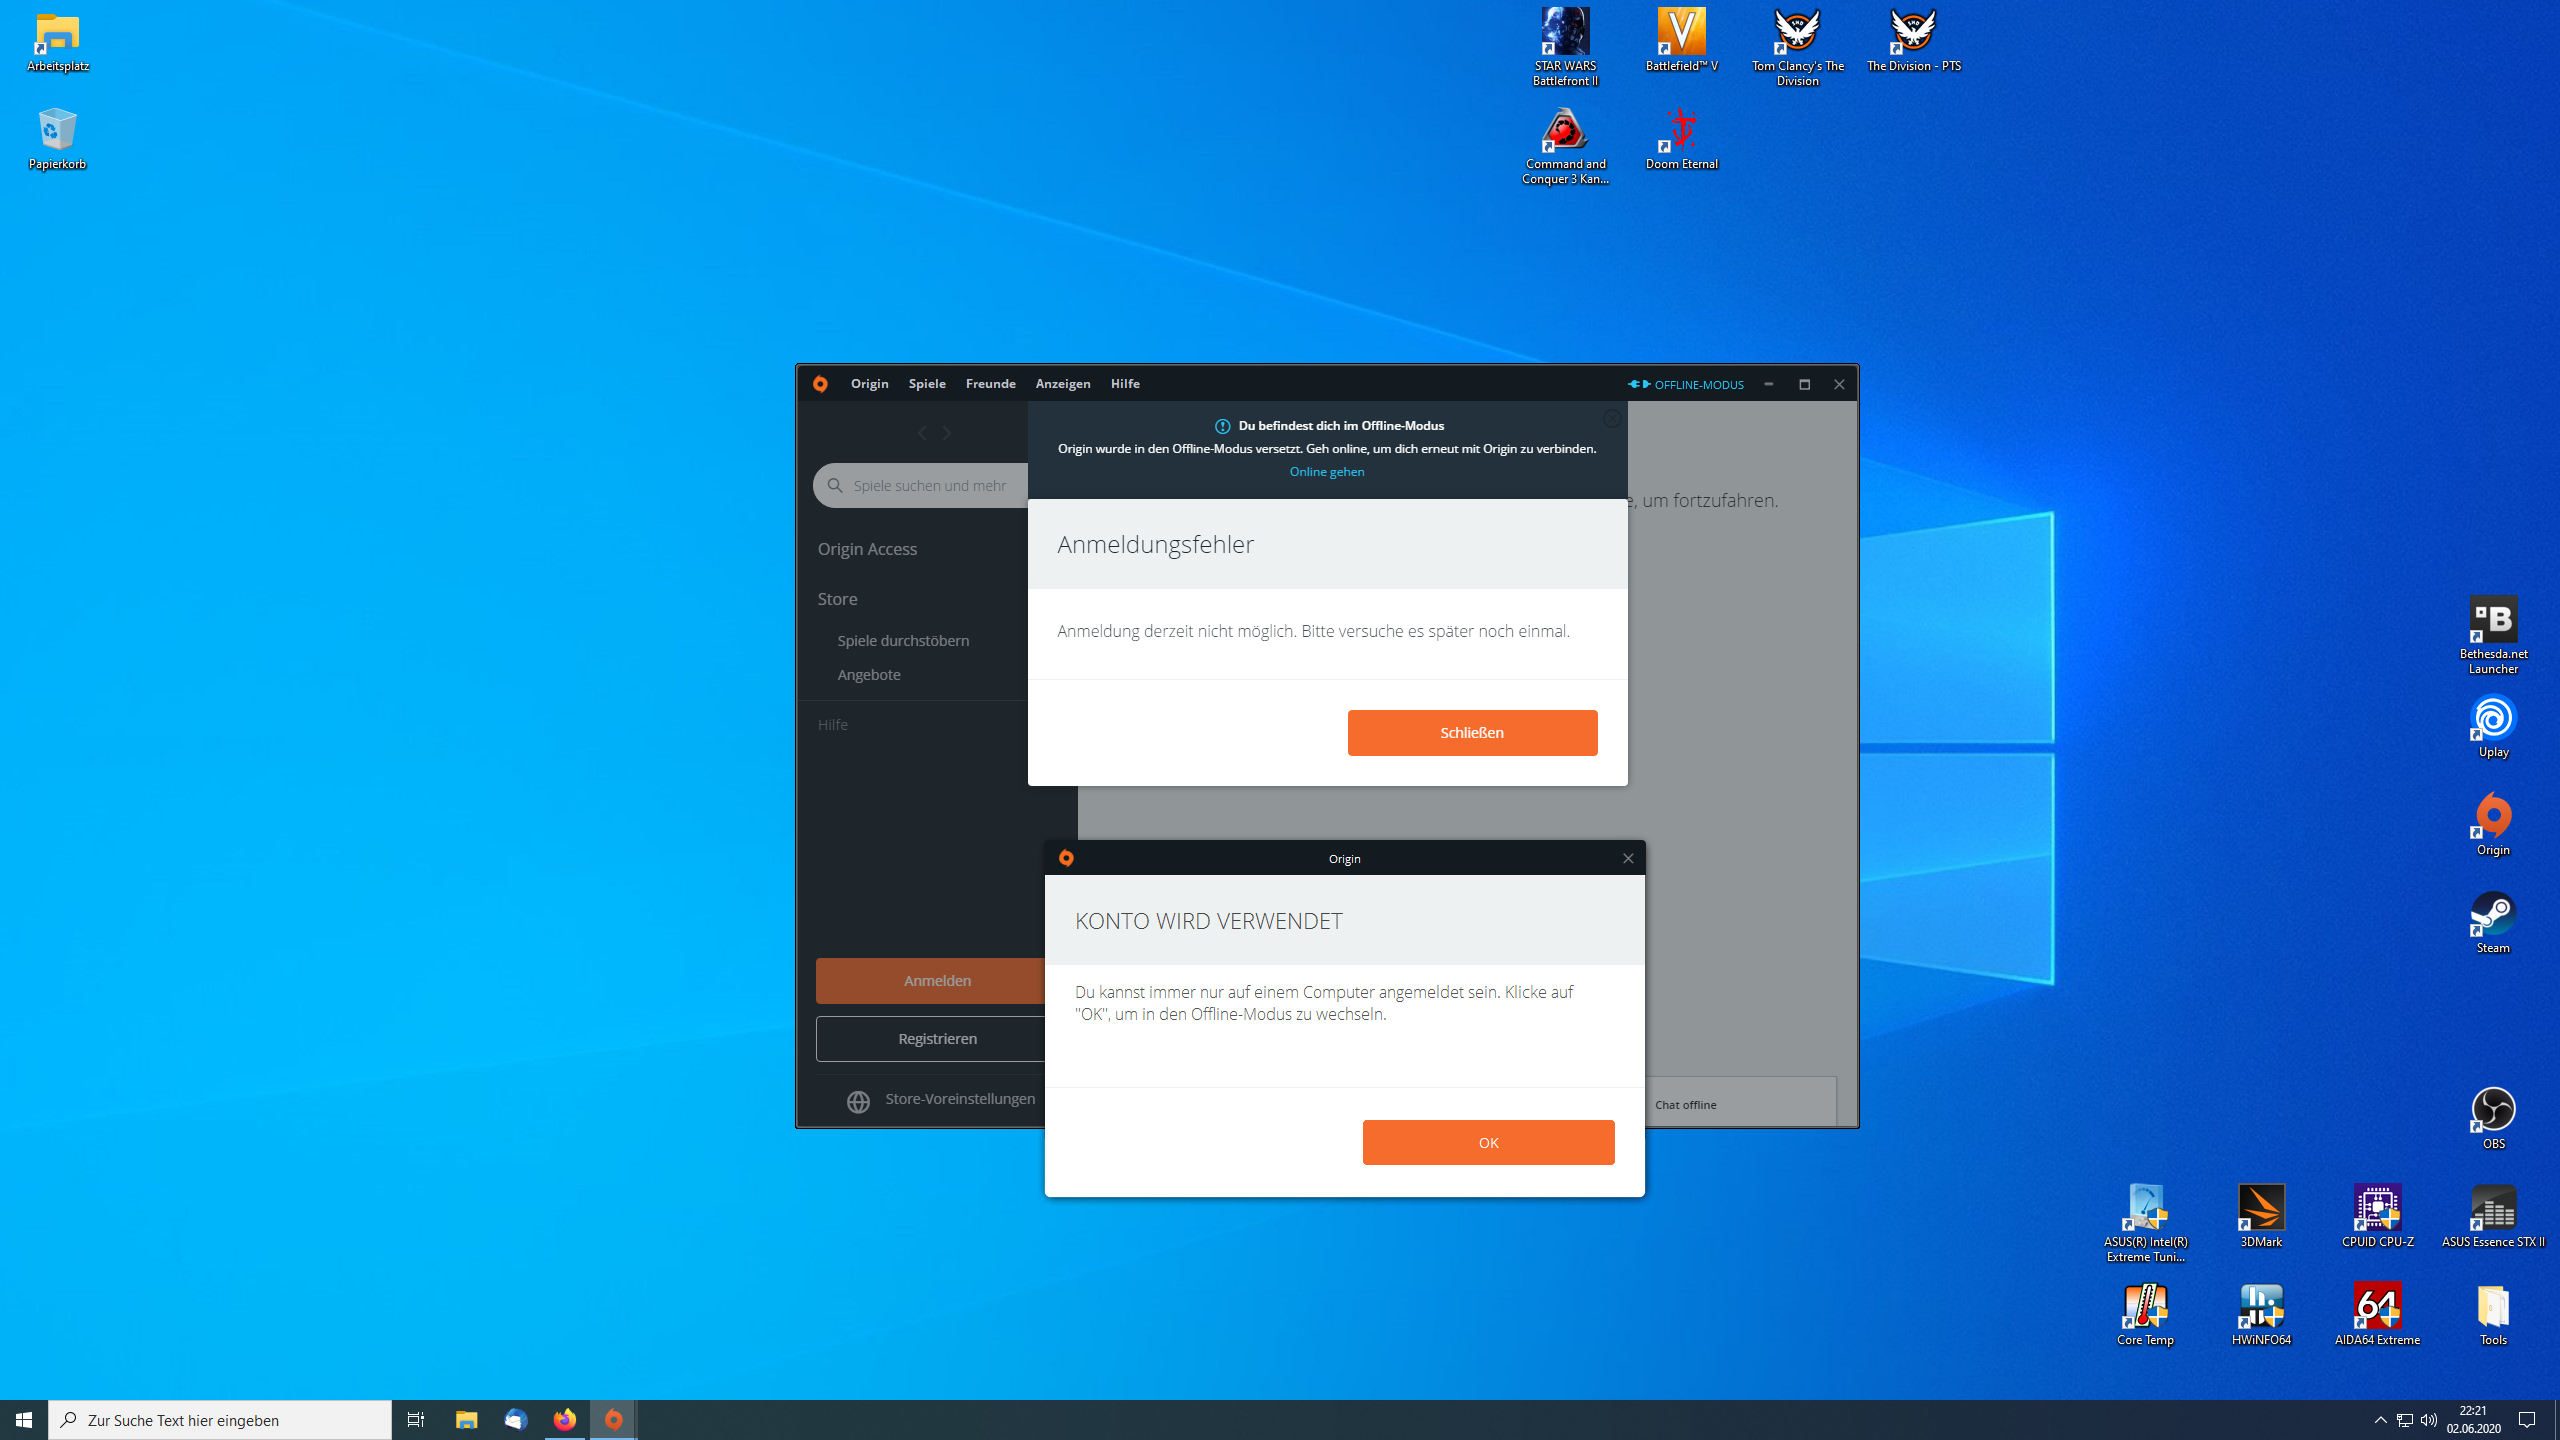Screen dimensions: 2560x1440
Task: Open the Freunde menu
Action: tap(990, 384)
